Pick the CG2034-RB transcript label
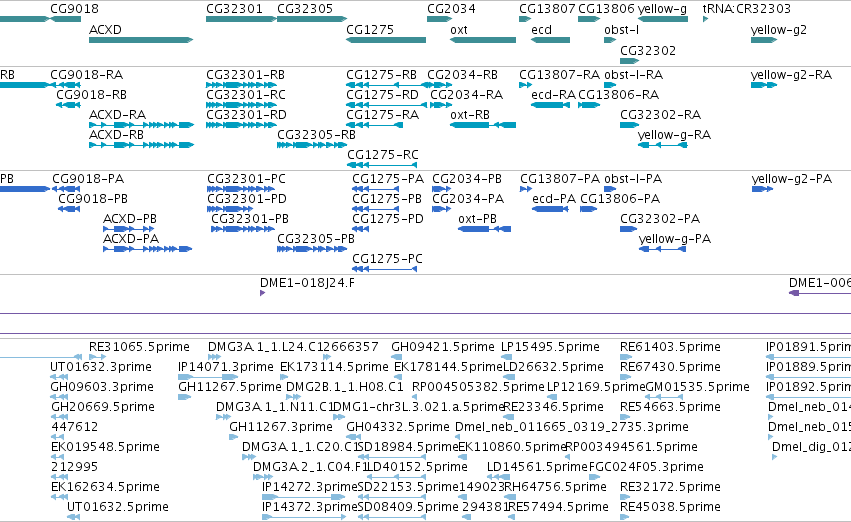Screen dimensions: 851x522 point(462,75)
